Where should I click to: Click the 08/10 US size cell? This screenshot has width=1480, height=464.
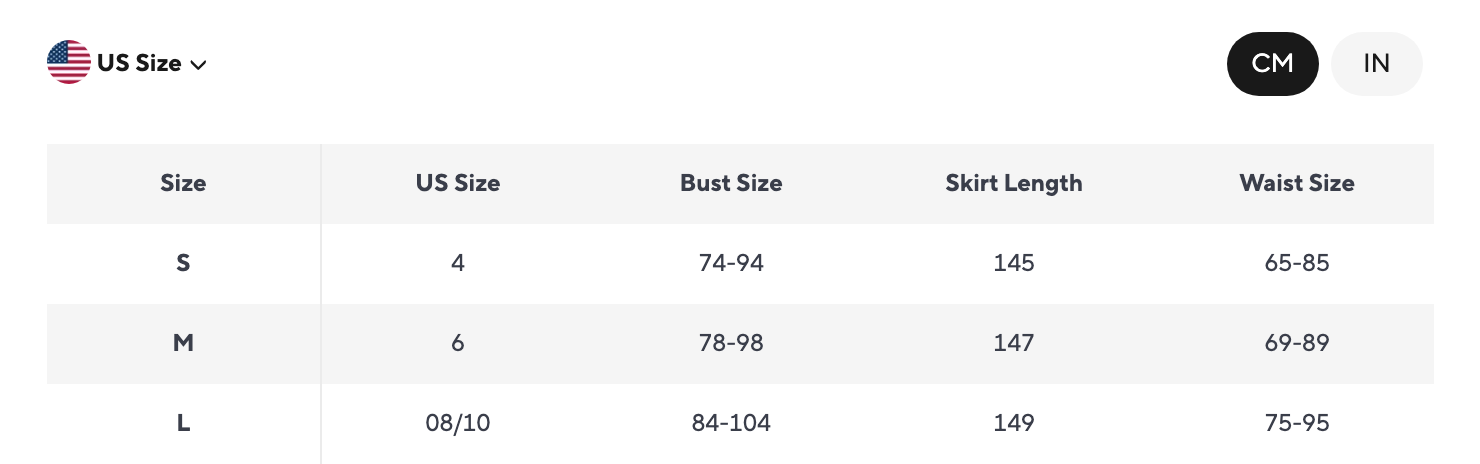458,423
